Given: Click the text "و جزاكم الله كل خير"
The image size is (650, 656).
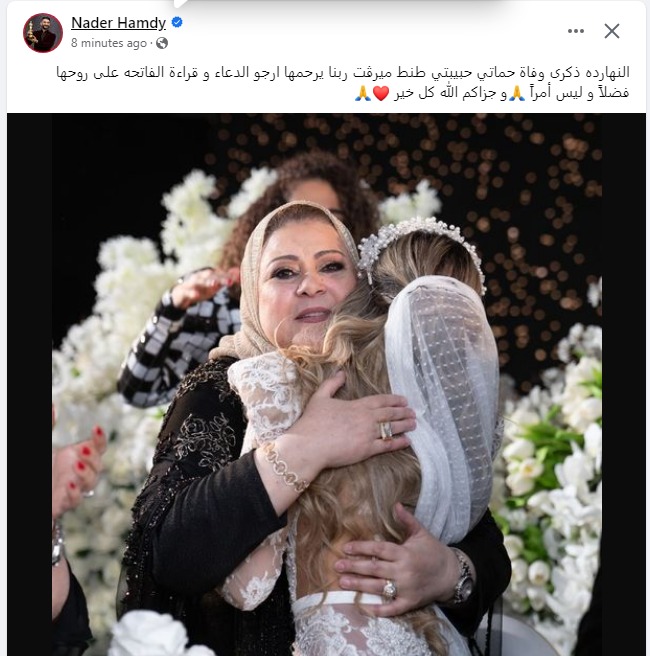Looking at the screenshot, I should point(450,93).
